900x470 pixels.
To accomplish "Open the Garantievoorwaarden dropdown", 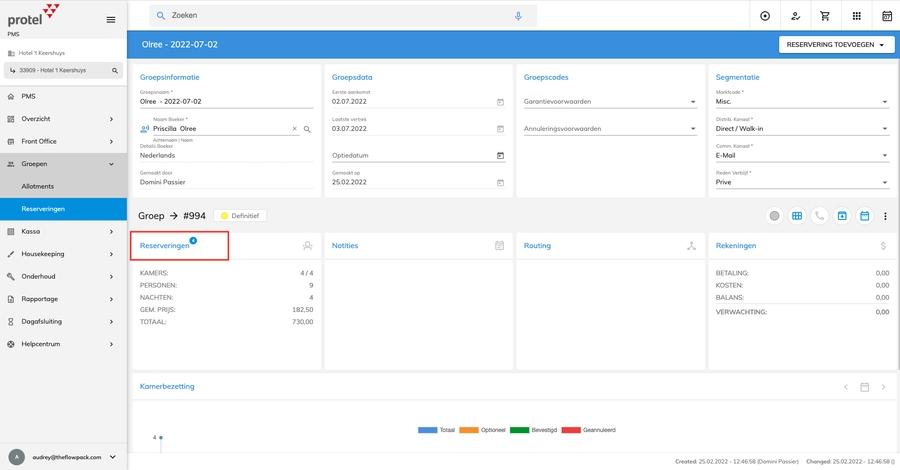I will click(x=610, y=102).
